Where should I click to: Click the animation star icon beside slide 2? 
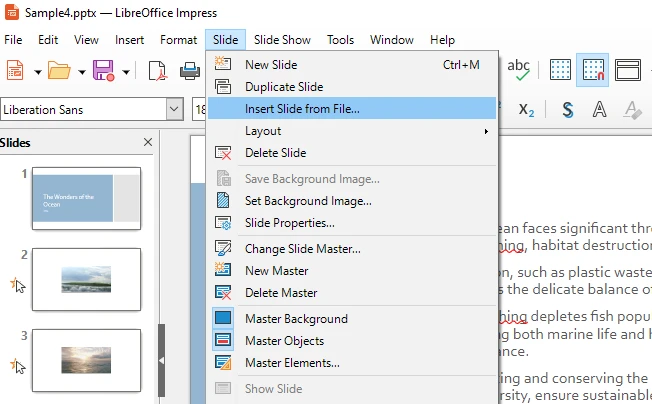point(17,285)
